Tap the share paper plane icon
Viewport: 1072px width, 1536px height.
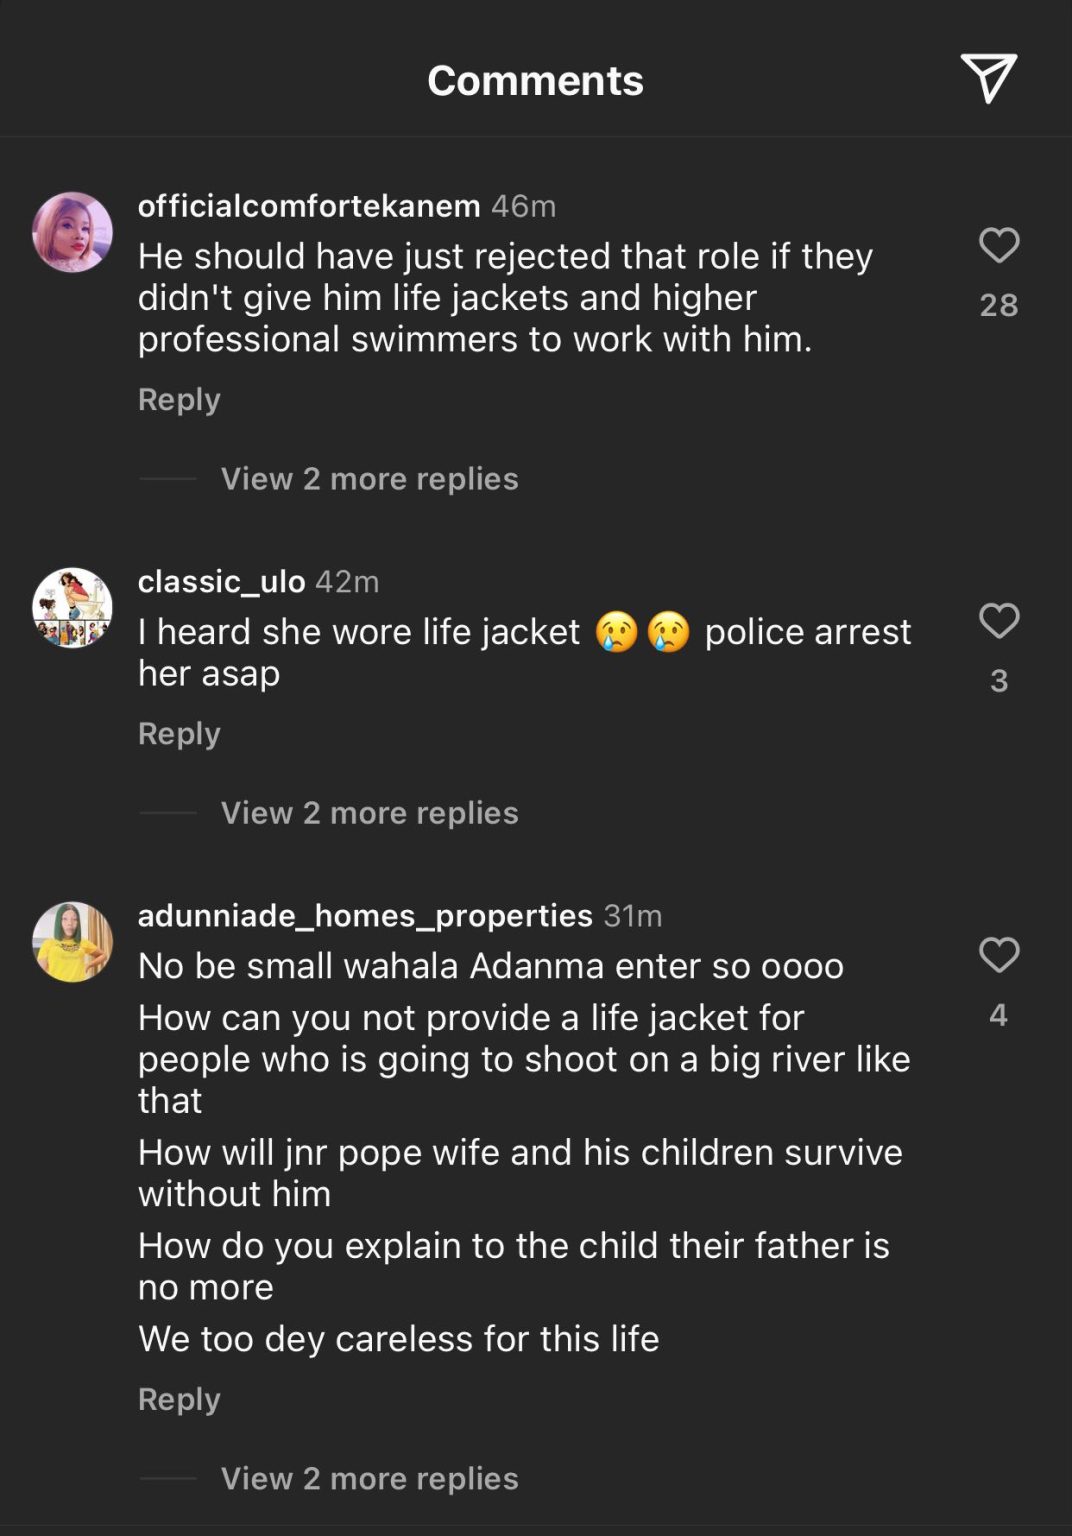pos(988,78)
